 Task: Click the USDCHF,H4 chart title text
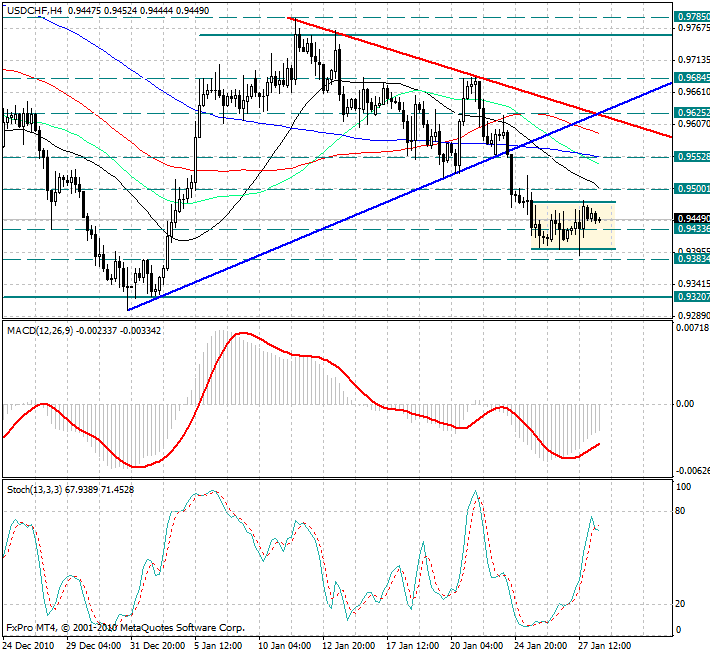click(x=34, y=10)
